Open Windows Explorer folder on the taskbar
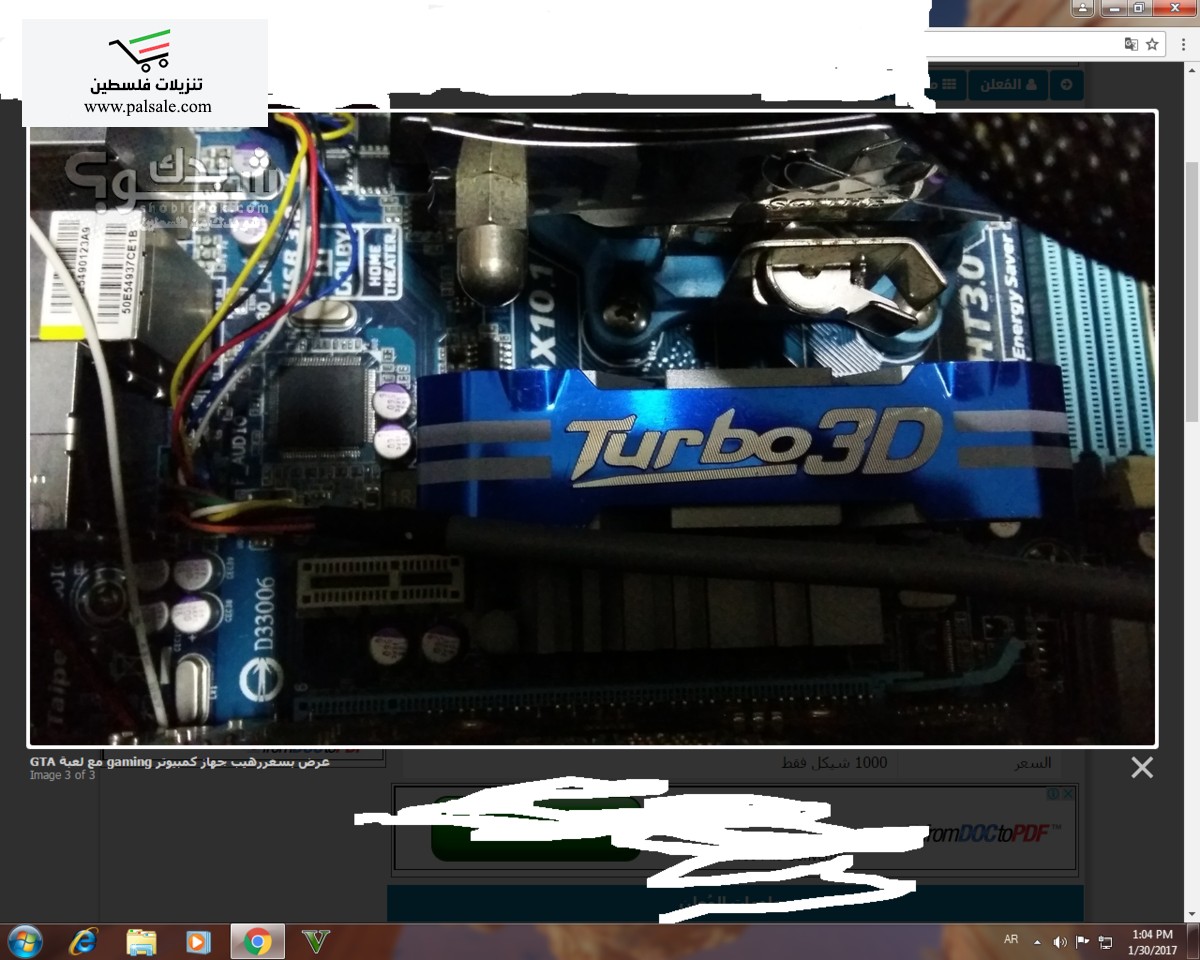Image resolution: width=1200 pixels, height=960 pixels. pyautogui.click(x=142, y=941)
